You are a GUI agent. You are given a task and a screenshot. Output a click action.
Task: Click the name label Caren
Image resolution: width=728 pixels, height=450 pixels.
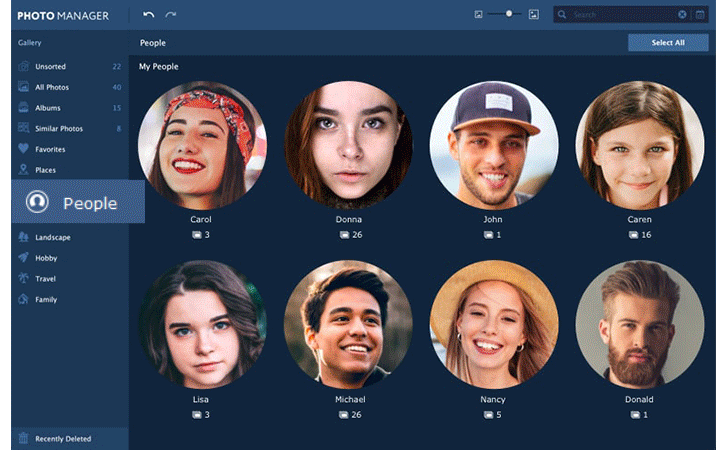tap(639, 219)
